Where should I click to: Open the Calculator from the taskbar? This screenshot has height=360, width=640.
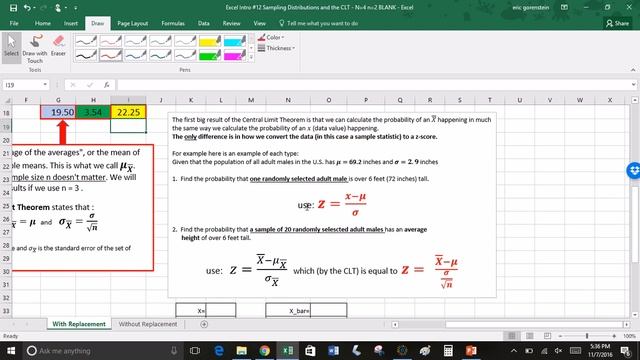[448, 351]
